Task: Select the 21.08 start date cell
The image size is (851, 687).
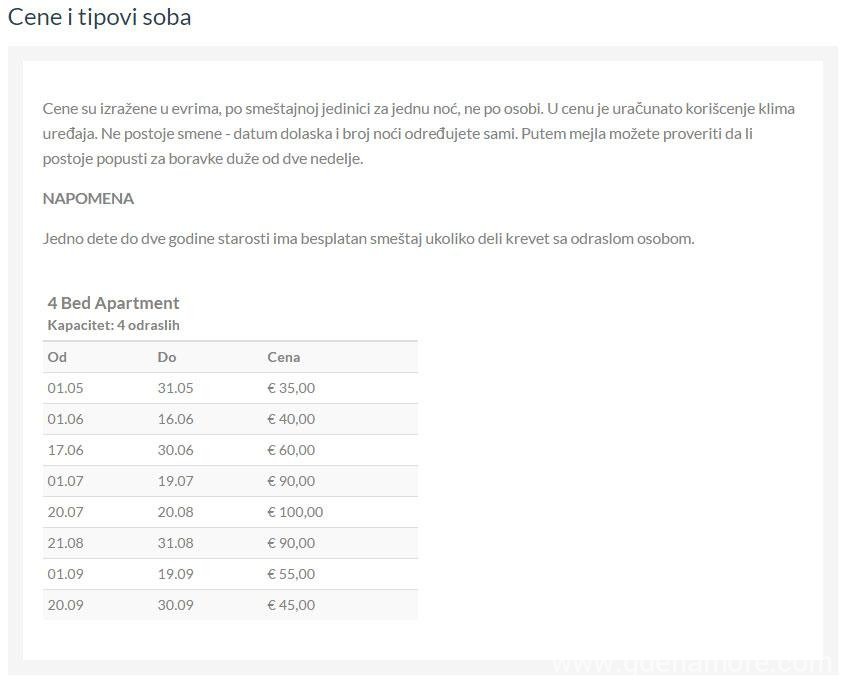Action: [65, 543]
